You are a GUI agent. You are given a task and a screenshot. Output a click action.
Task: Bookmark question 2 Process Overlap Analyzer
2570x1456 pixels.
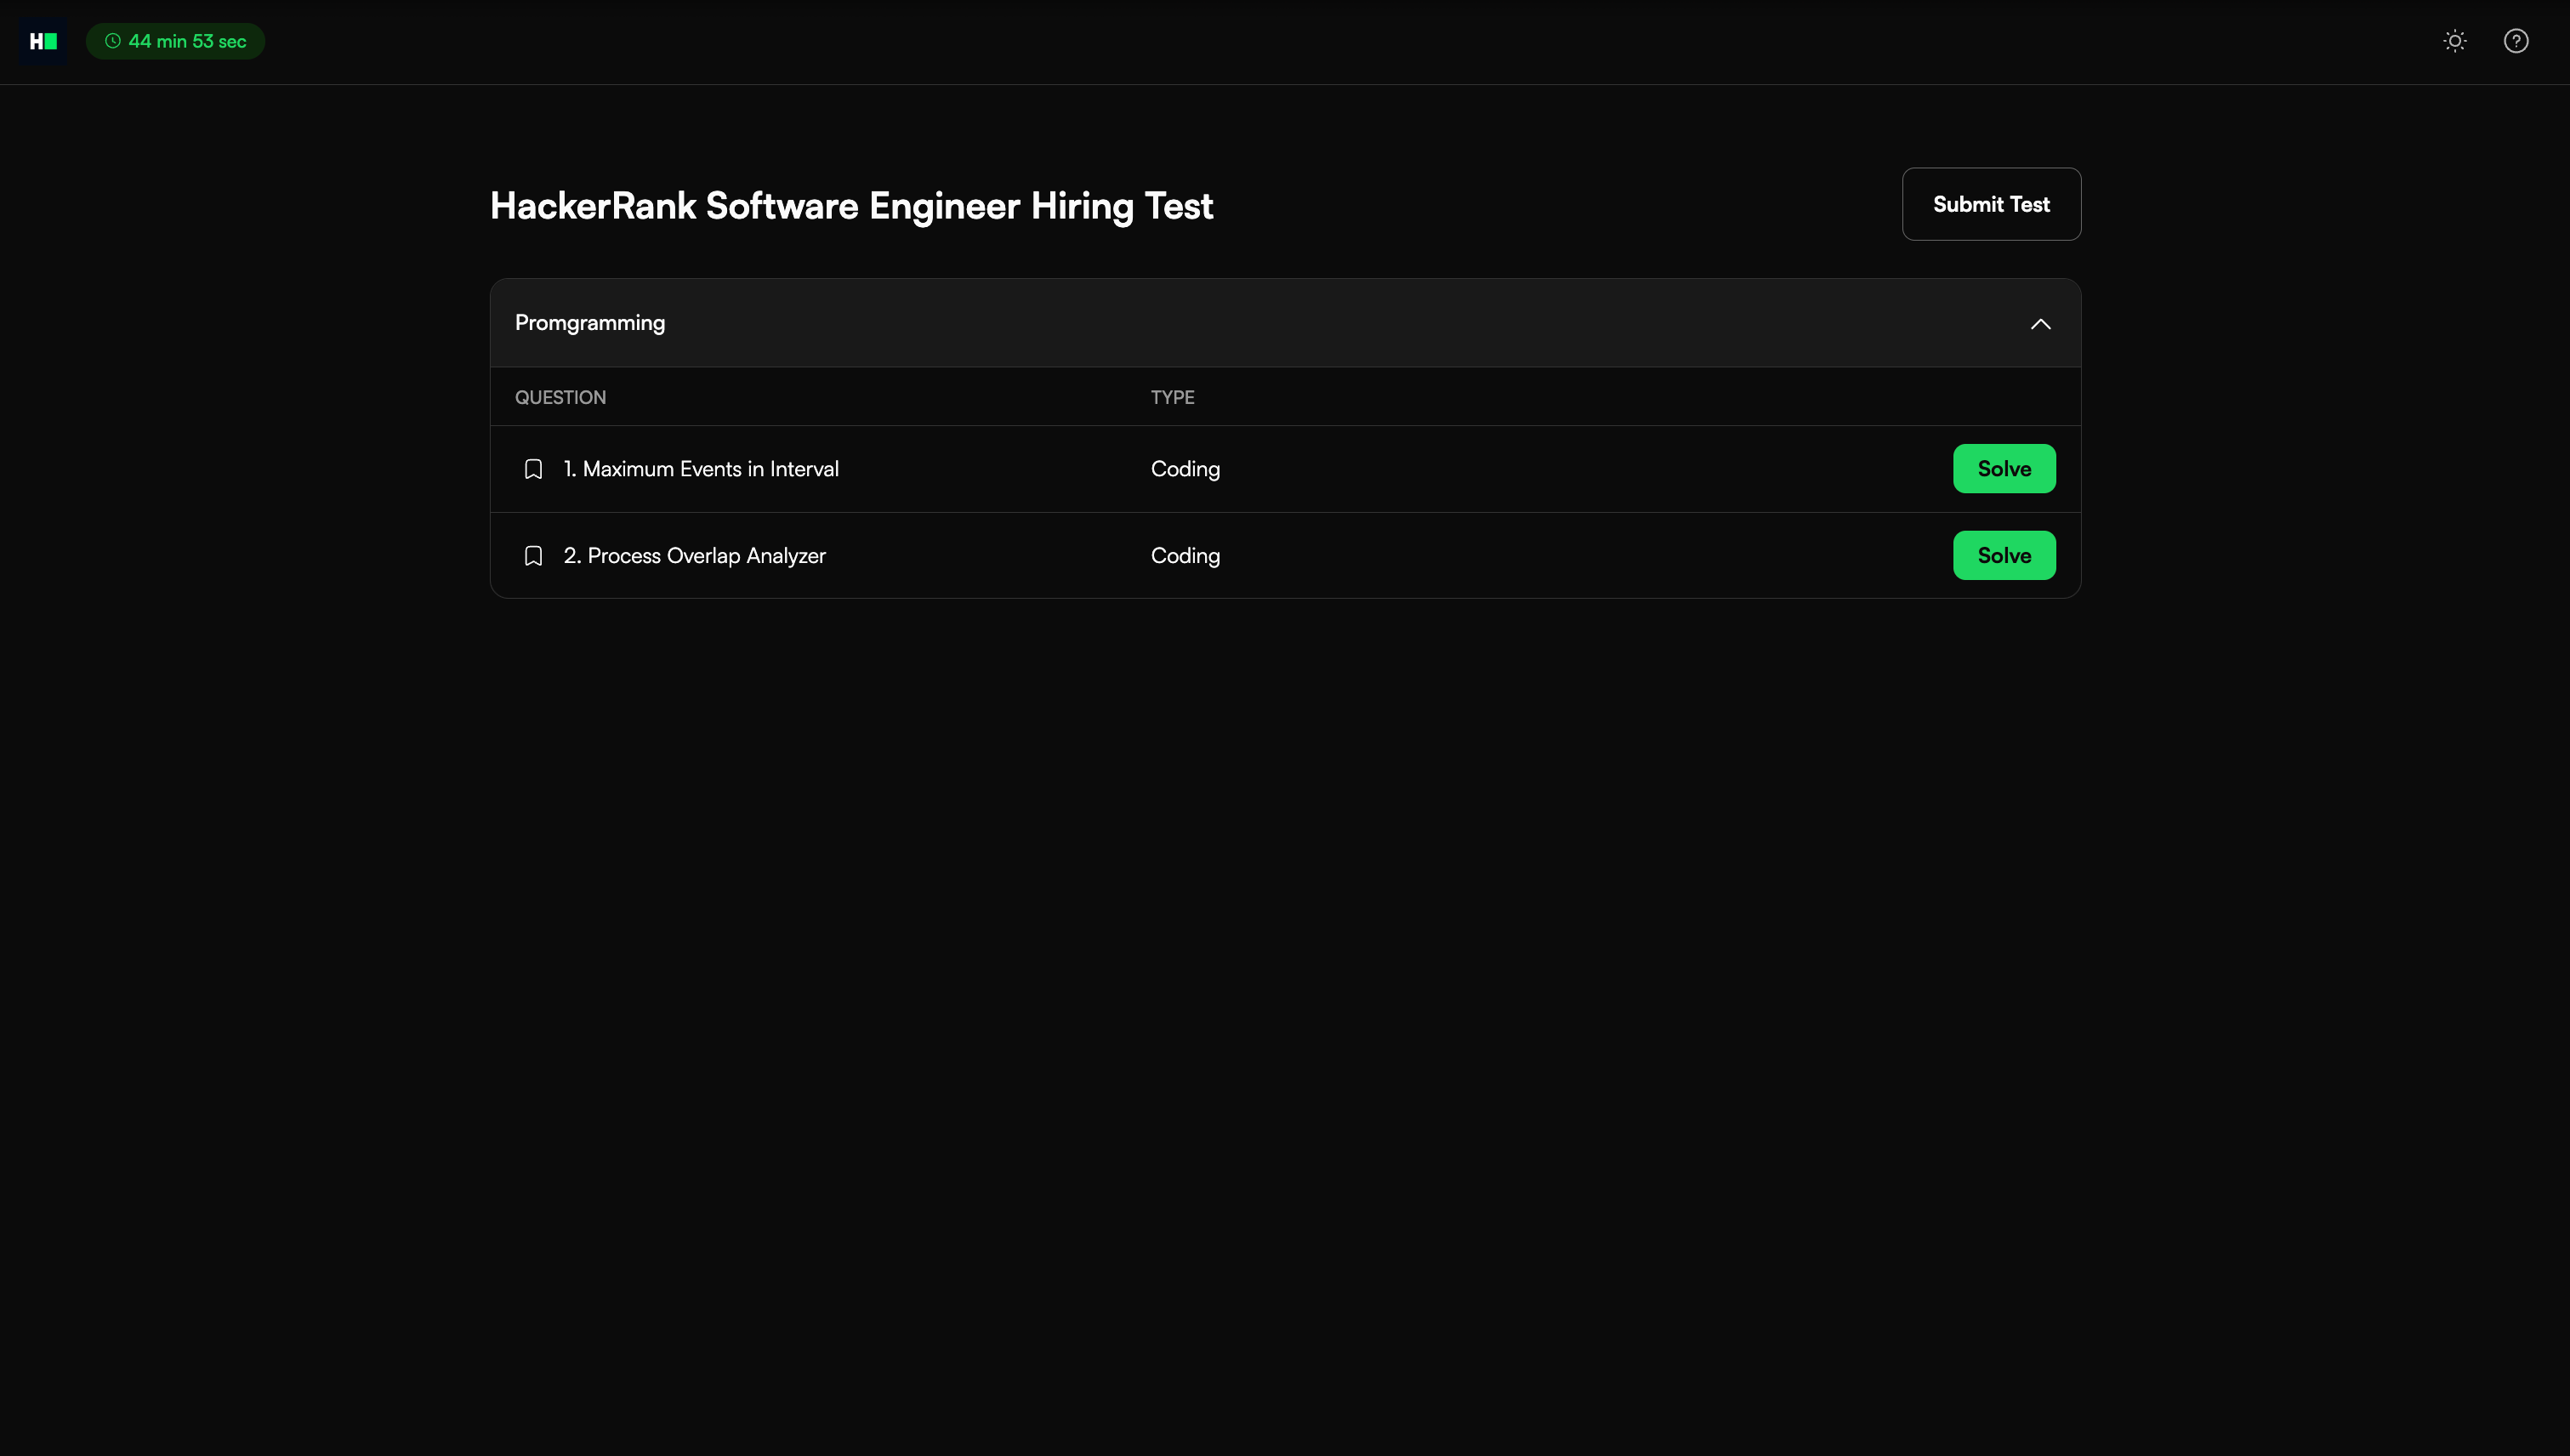[533, 556]
